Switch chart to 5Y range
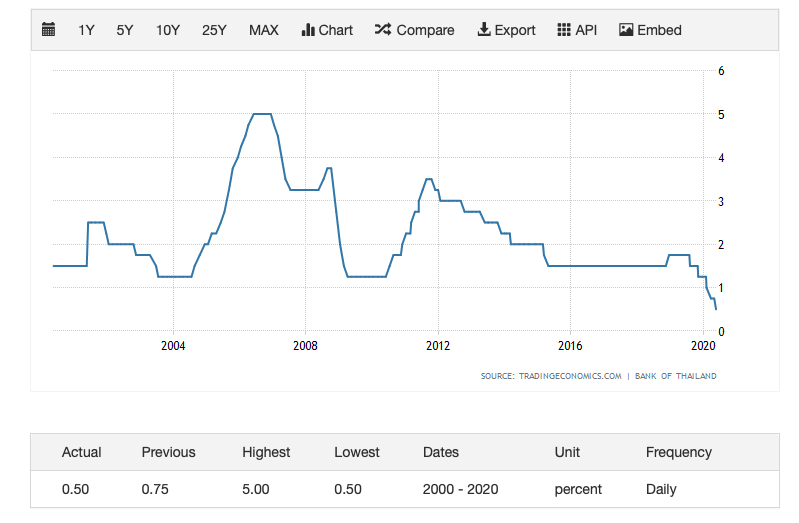Viewport: 799px width, 523px height. [x=124, y=30]
